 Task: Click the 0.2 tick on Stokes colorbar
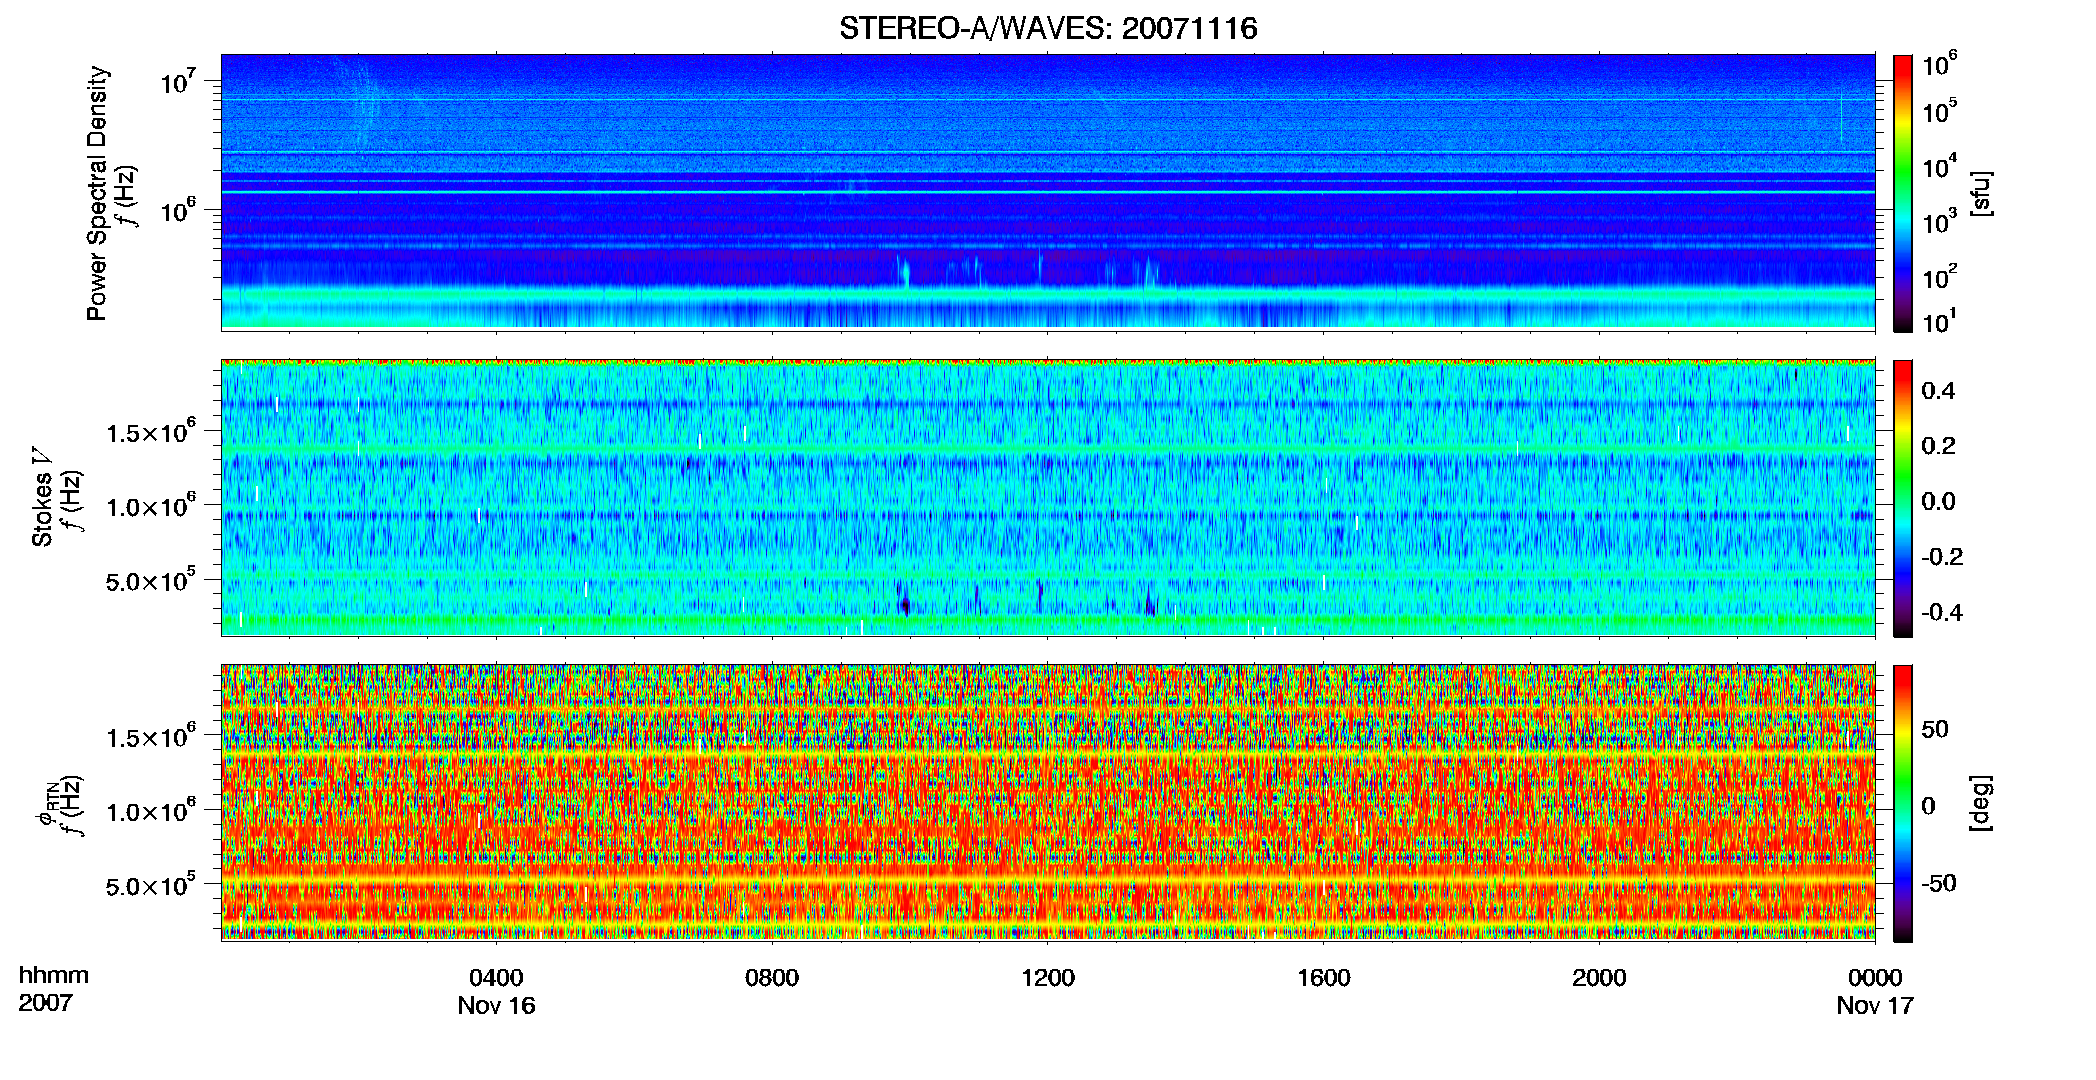tap(1938, 446)
